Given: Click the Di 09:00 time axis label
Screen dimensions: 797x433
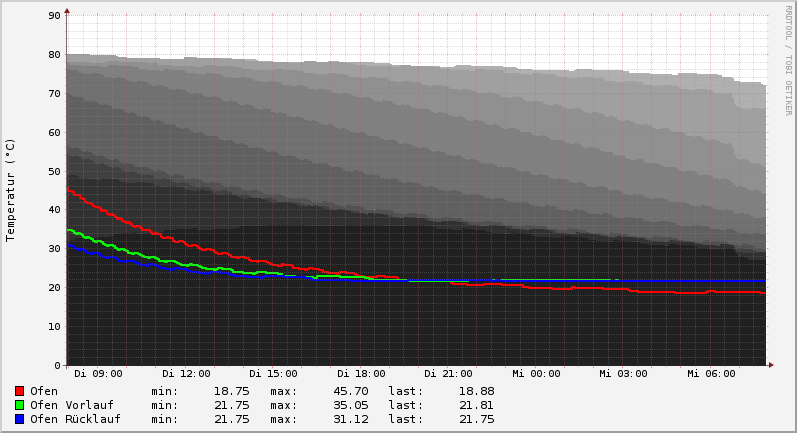Looking at the screenshot, I should tap(98, 374).
